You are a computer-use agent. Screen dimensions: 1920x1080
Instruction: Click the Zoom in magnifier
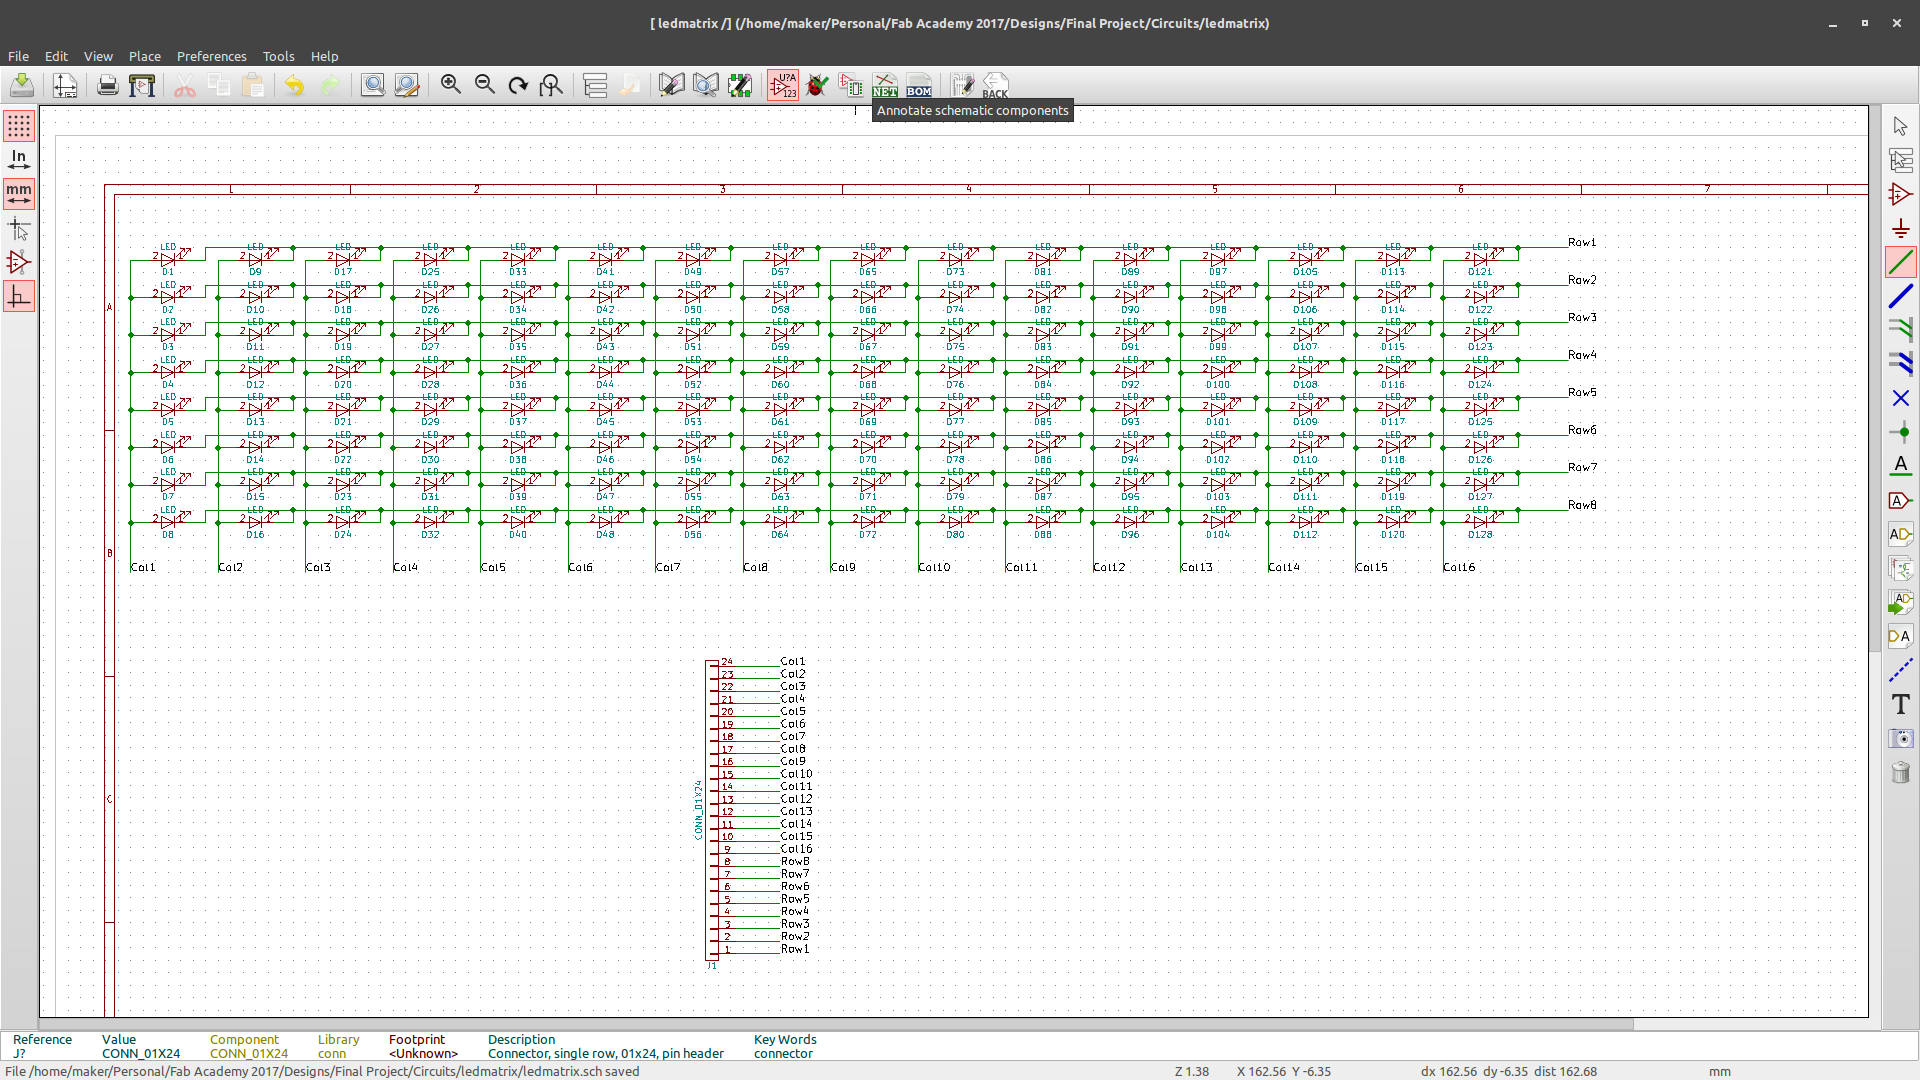tap(451, 85)
